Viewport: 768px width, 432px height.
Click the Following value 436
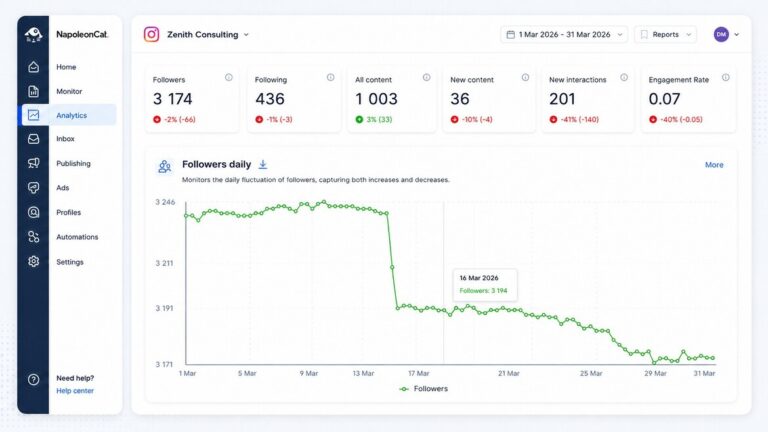tap(269, 99)
